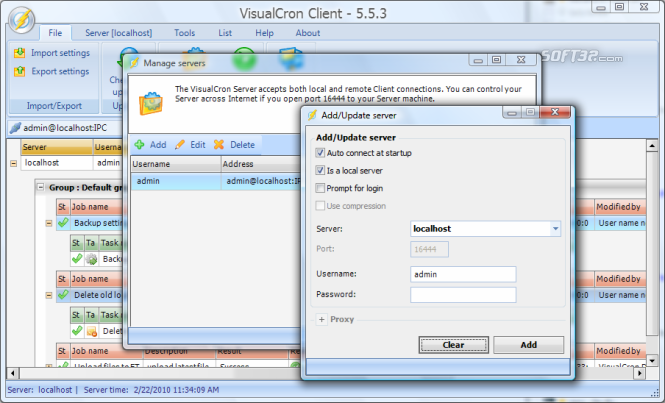
Task: Click the green checkmark status of Delete old logs job
Action: pyautogui.click(x=63, y=295)
